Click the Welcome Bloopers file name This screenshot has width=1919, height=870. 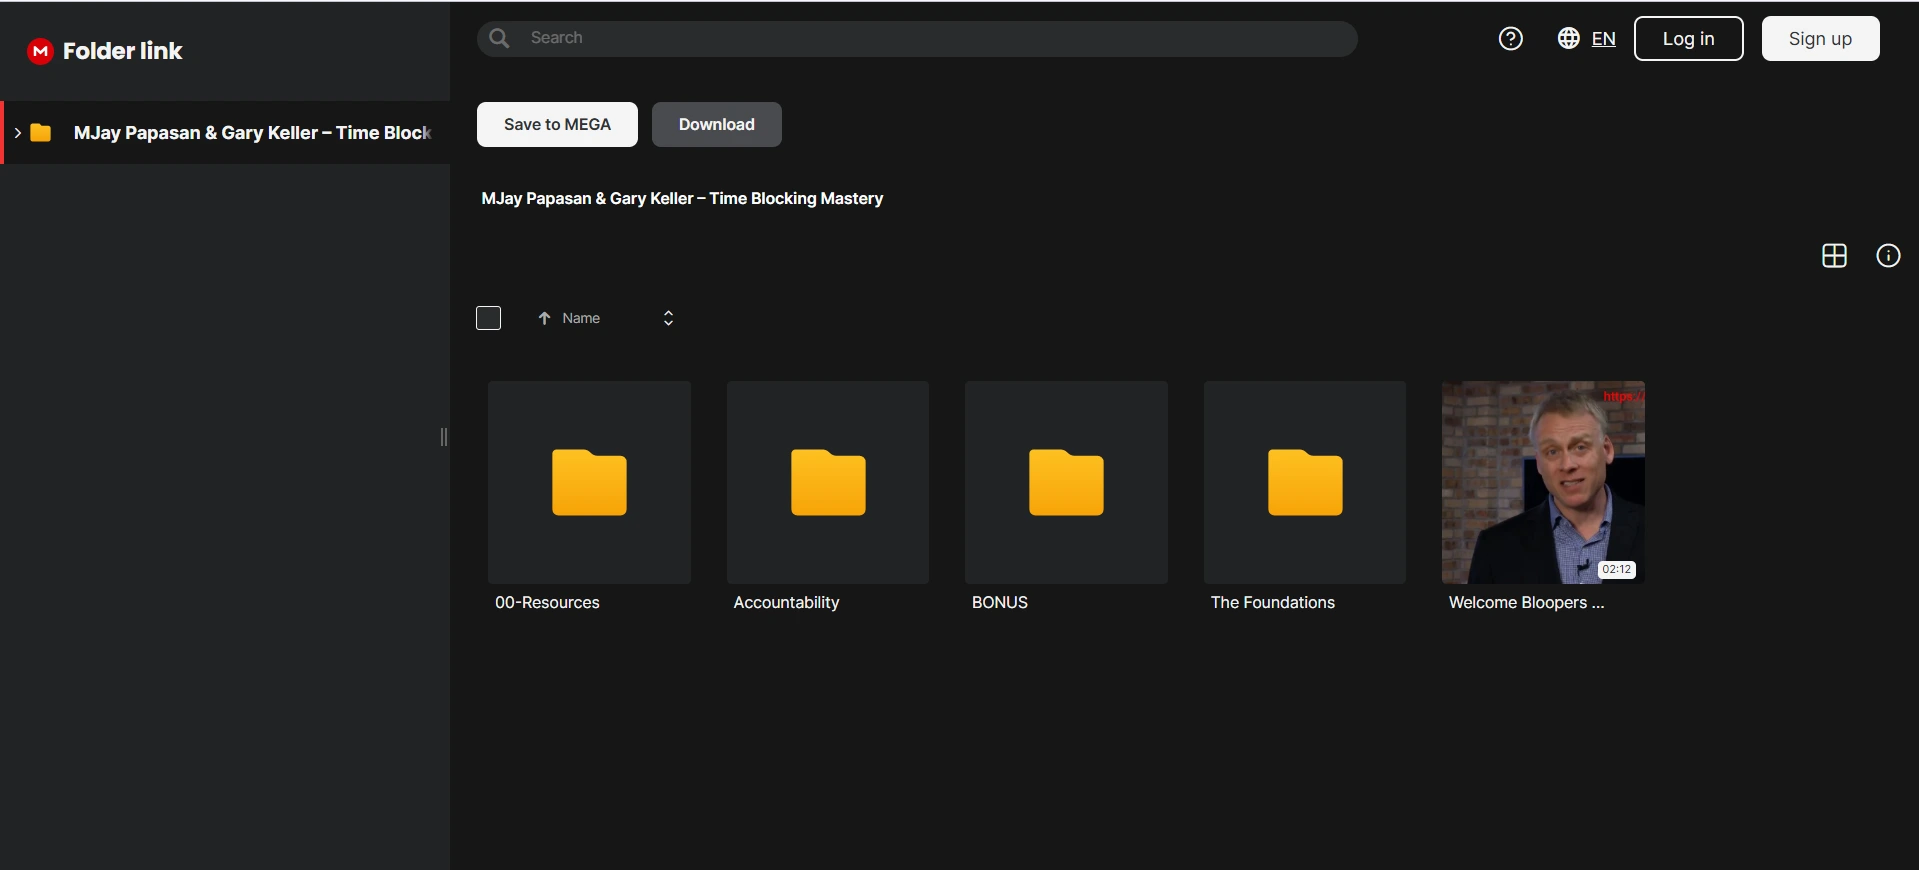(x=1526, y=602)
